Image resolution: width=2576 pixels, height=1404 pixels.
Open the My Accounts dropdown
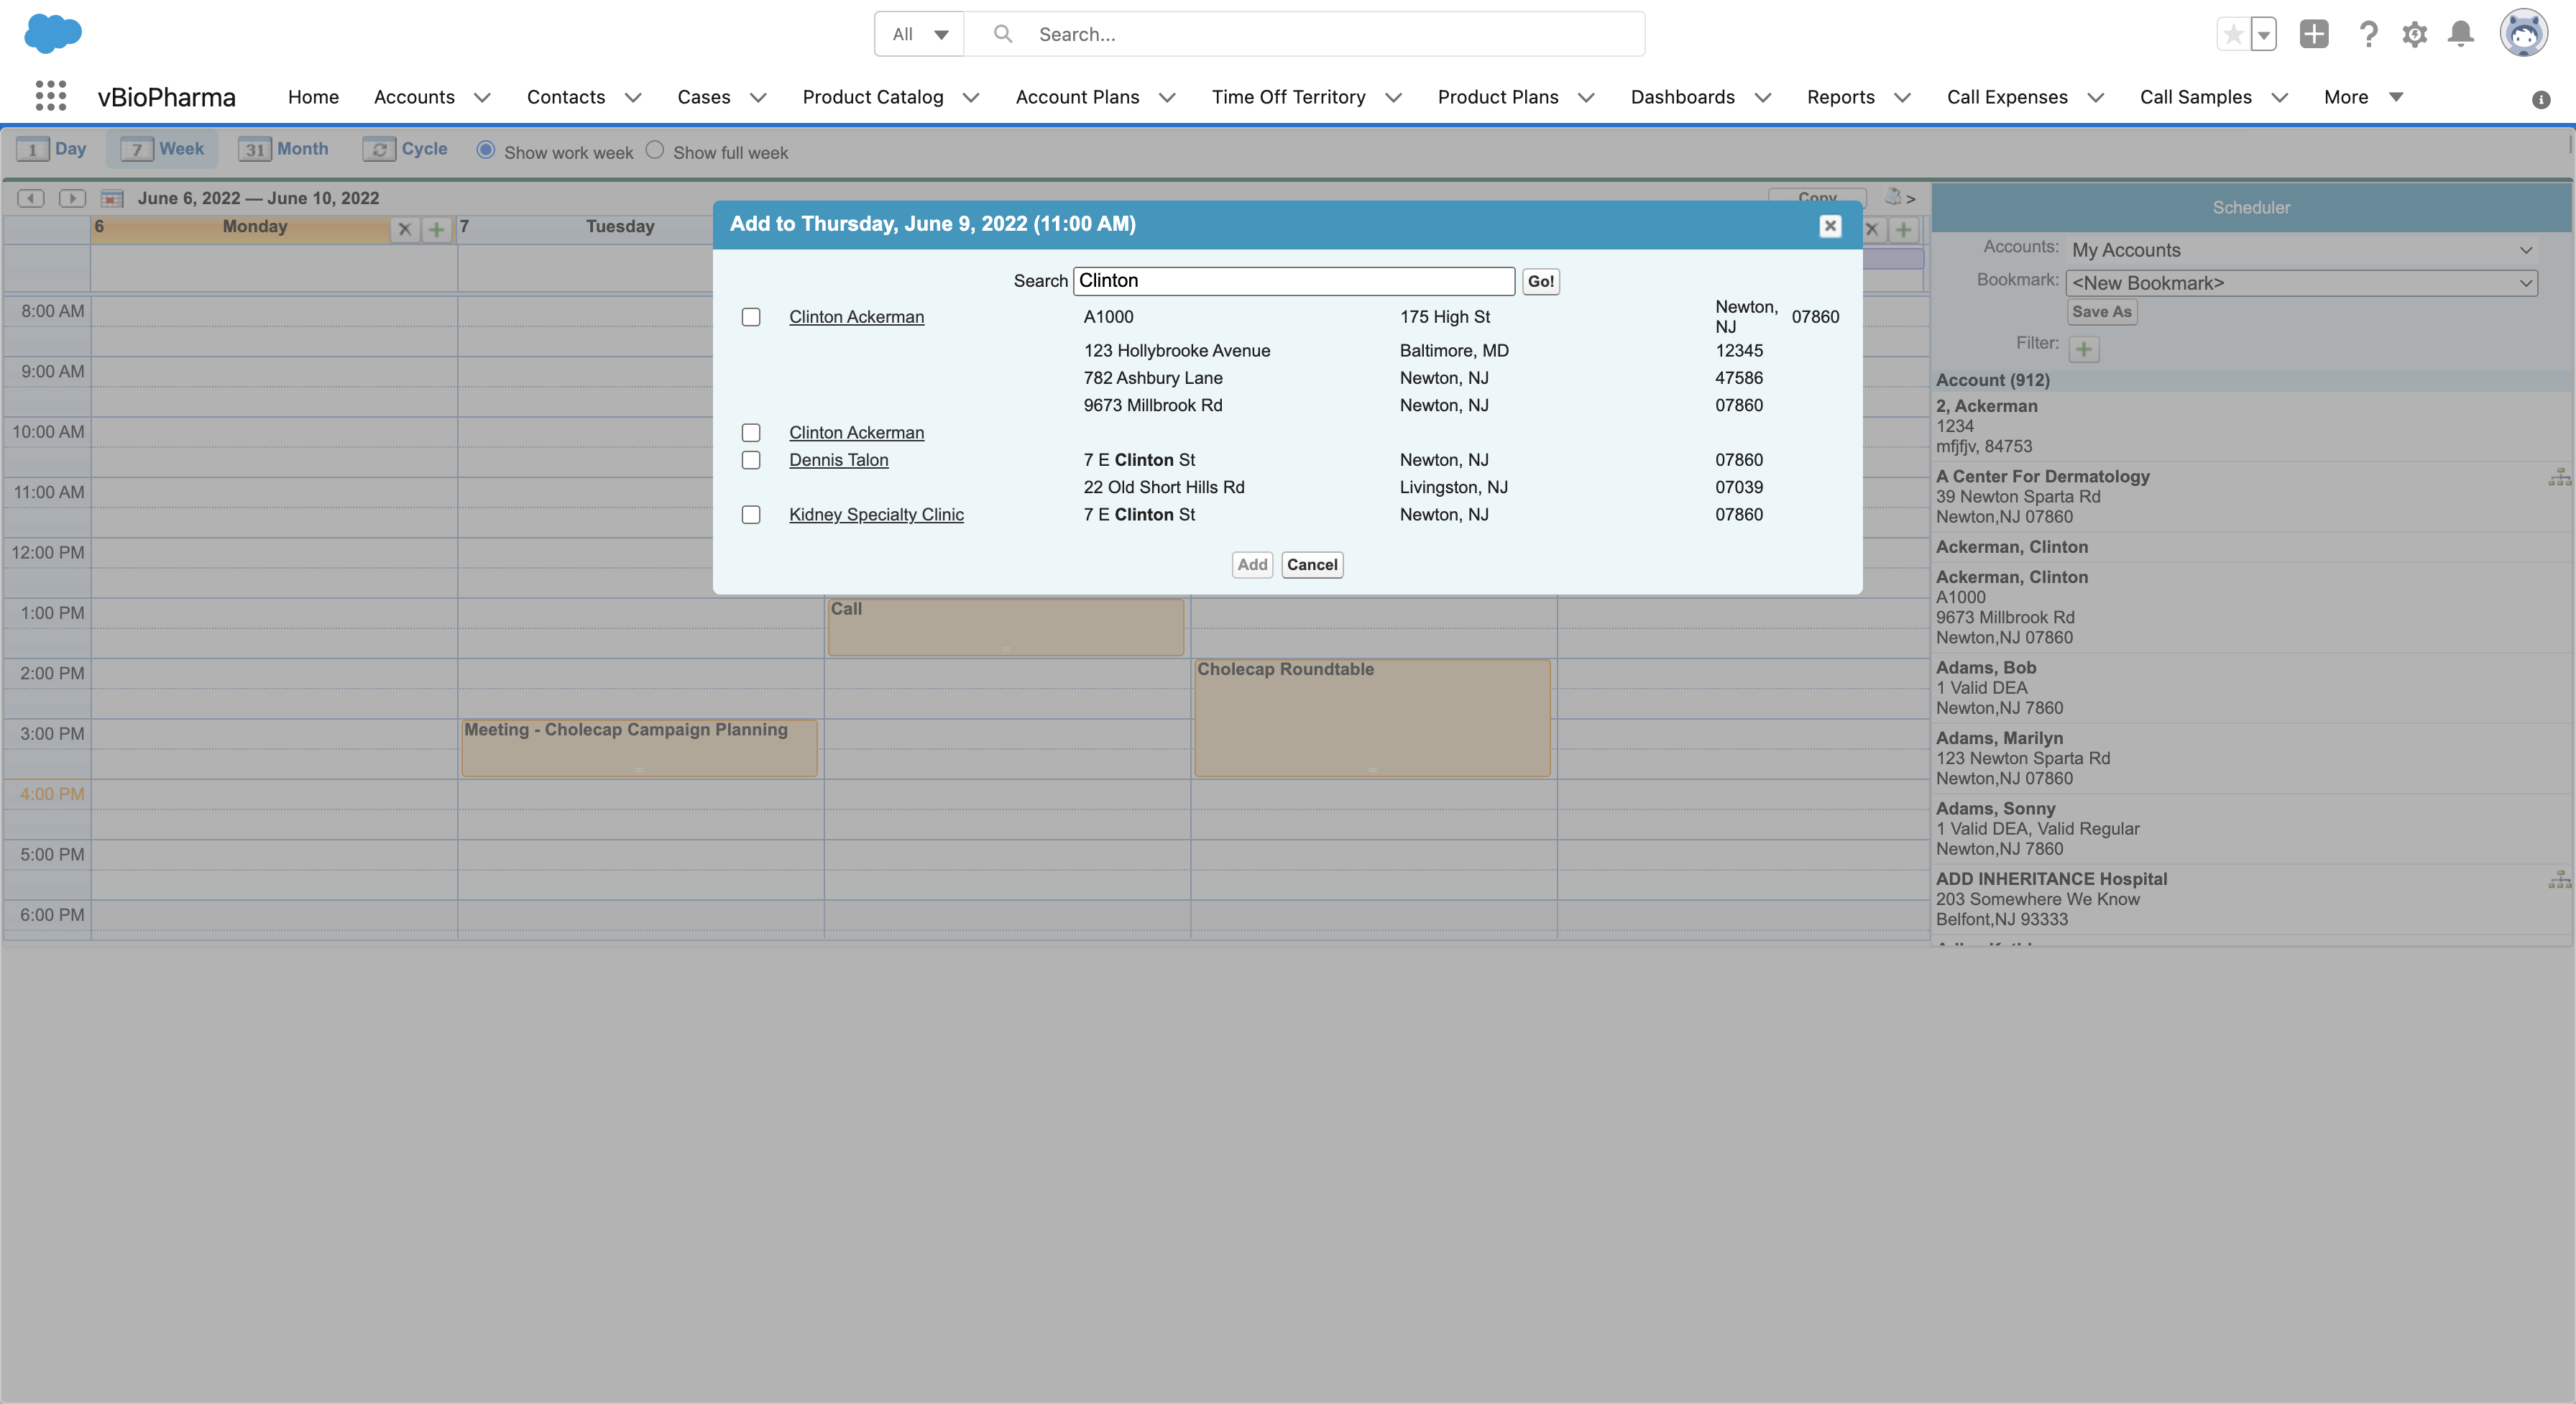[x=2301, y=250]
